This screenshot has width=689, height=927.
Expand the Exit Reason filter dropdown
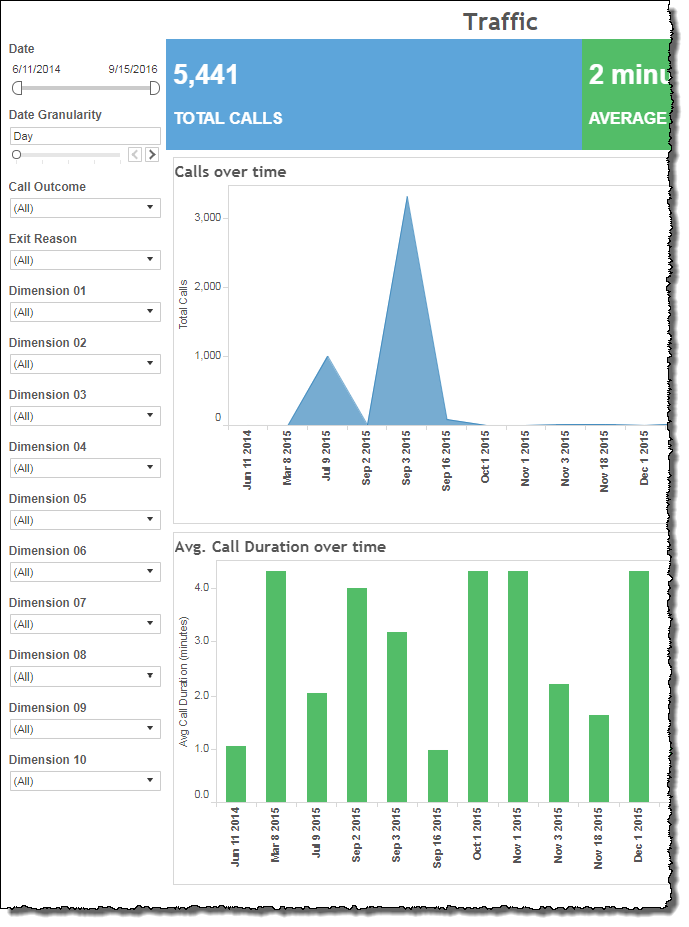tap(85, 260)
